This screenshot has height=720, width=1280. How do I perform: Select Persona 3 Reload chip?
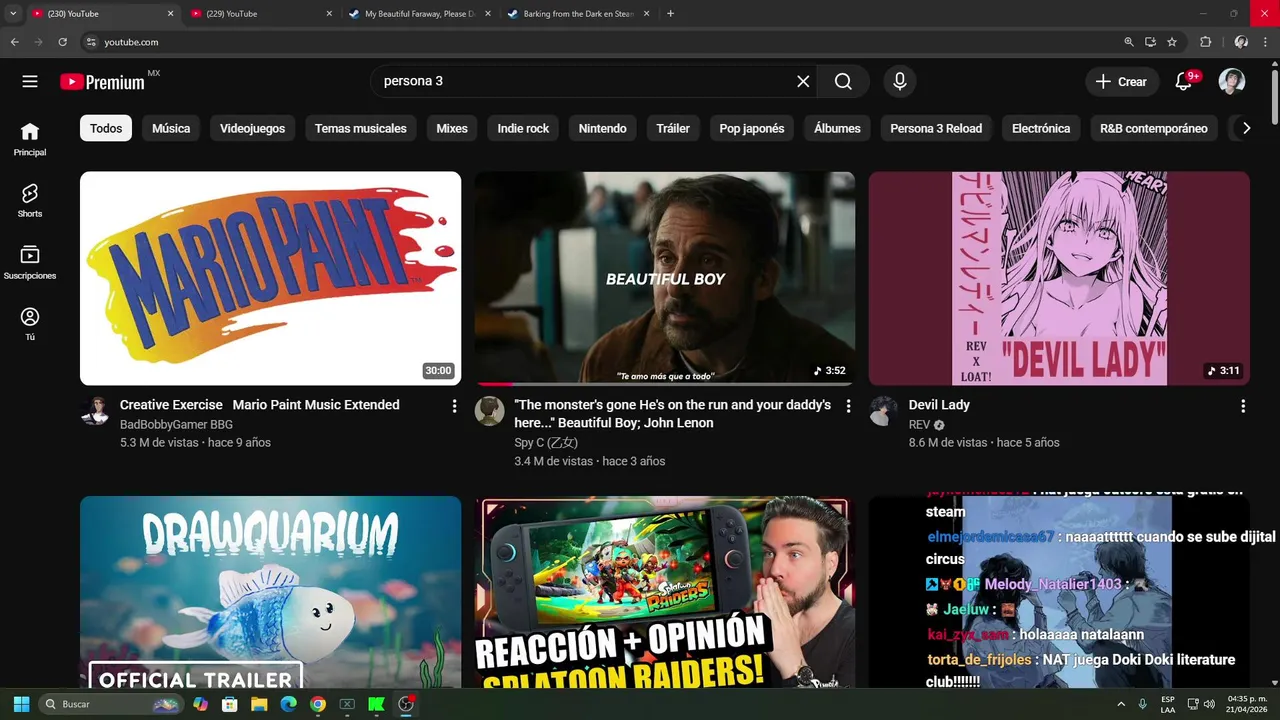tap(936, 128)
